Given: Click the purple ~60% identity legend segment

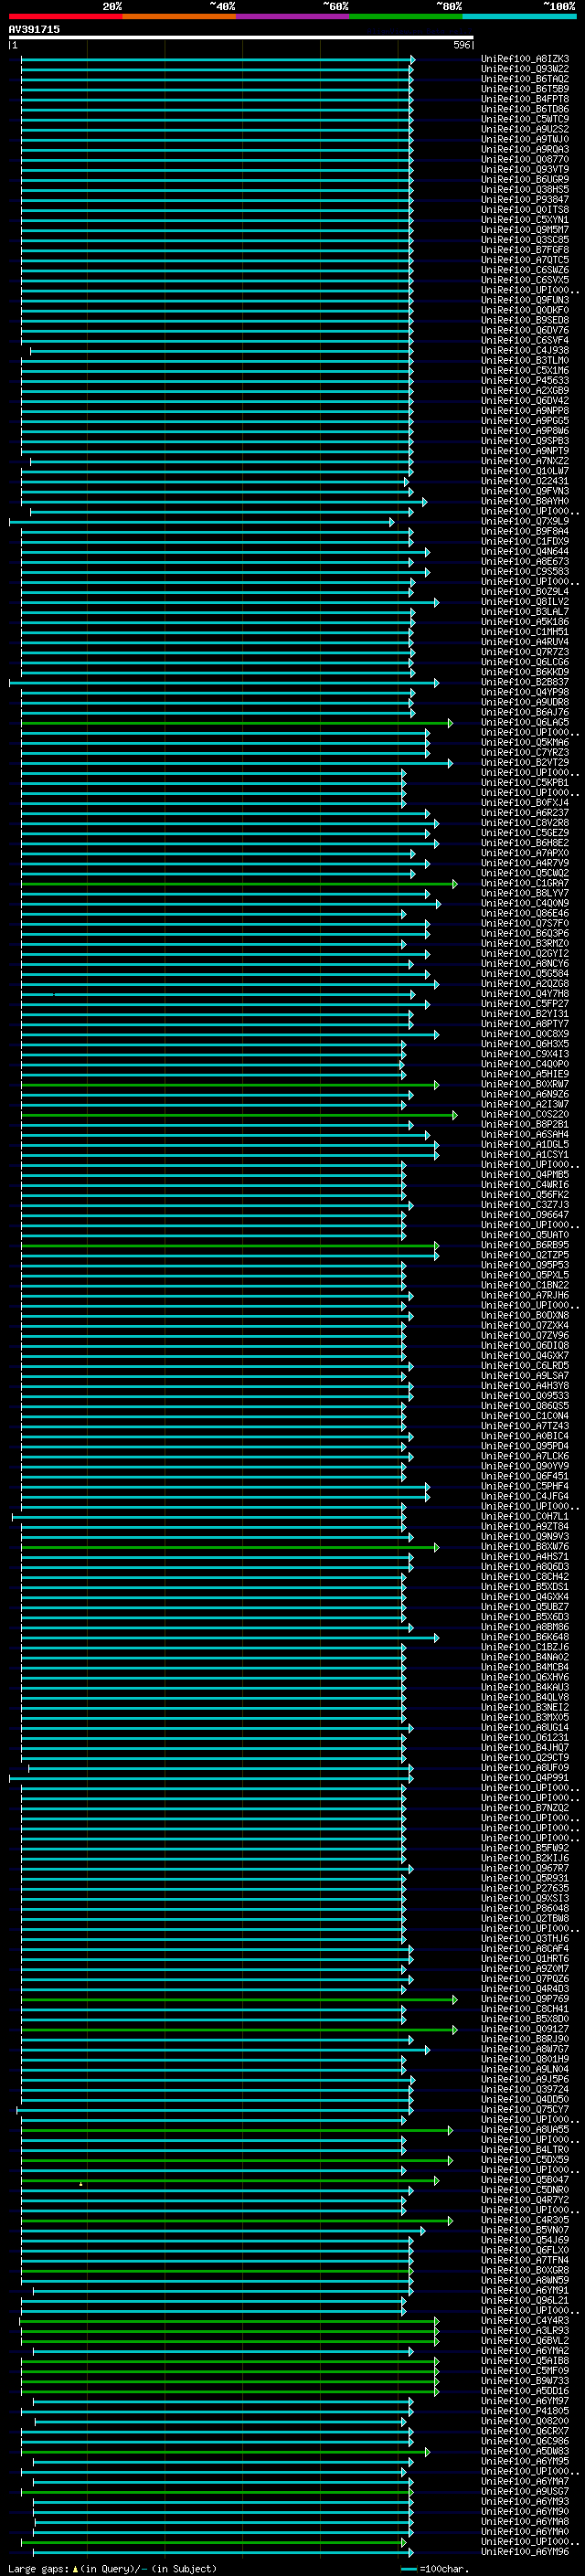Looking at the screenshot, I should click(292, 16).
